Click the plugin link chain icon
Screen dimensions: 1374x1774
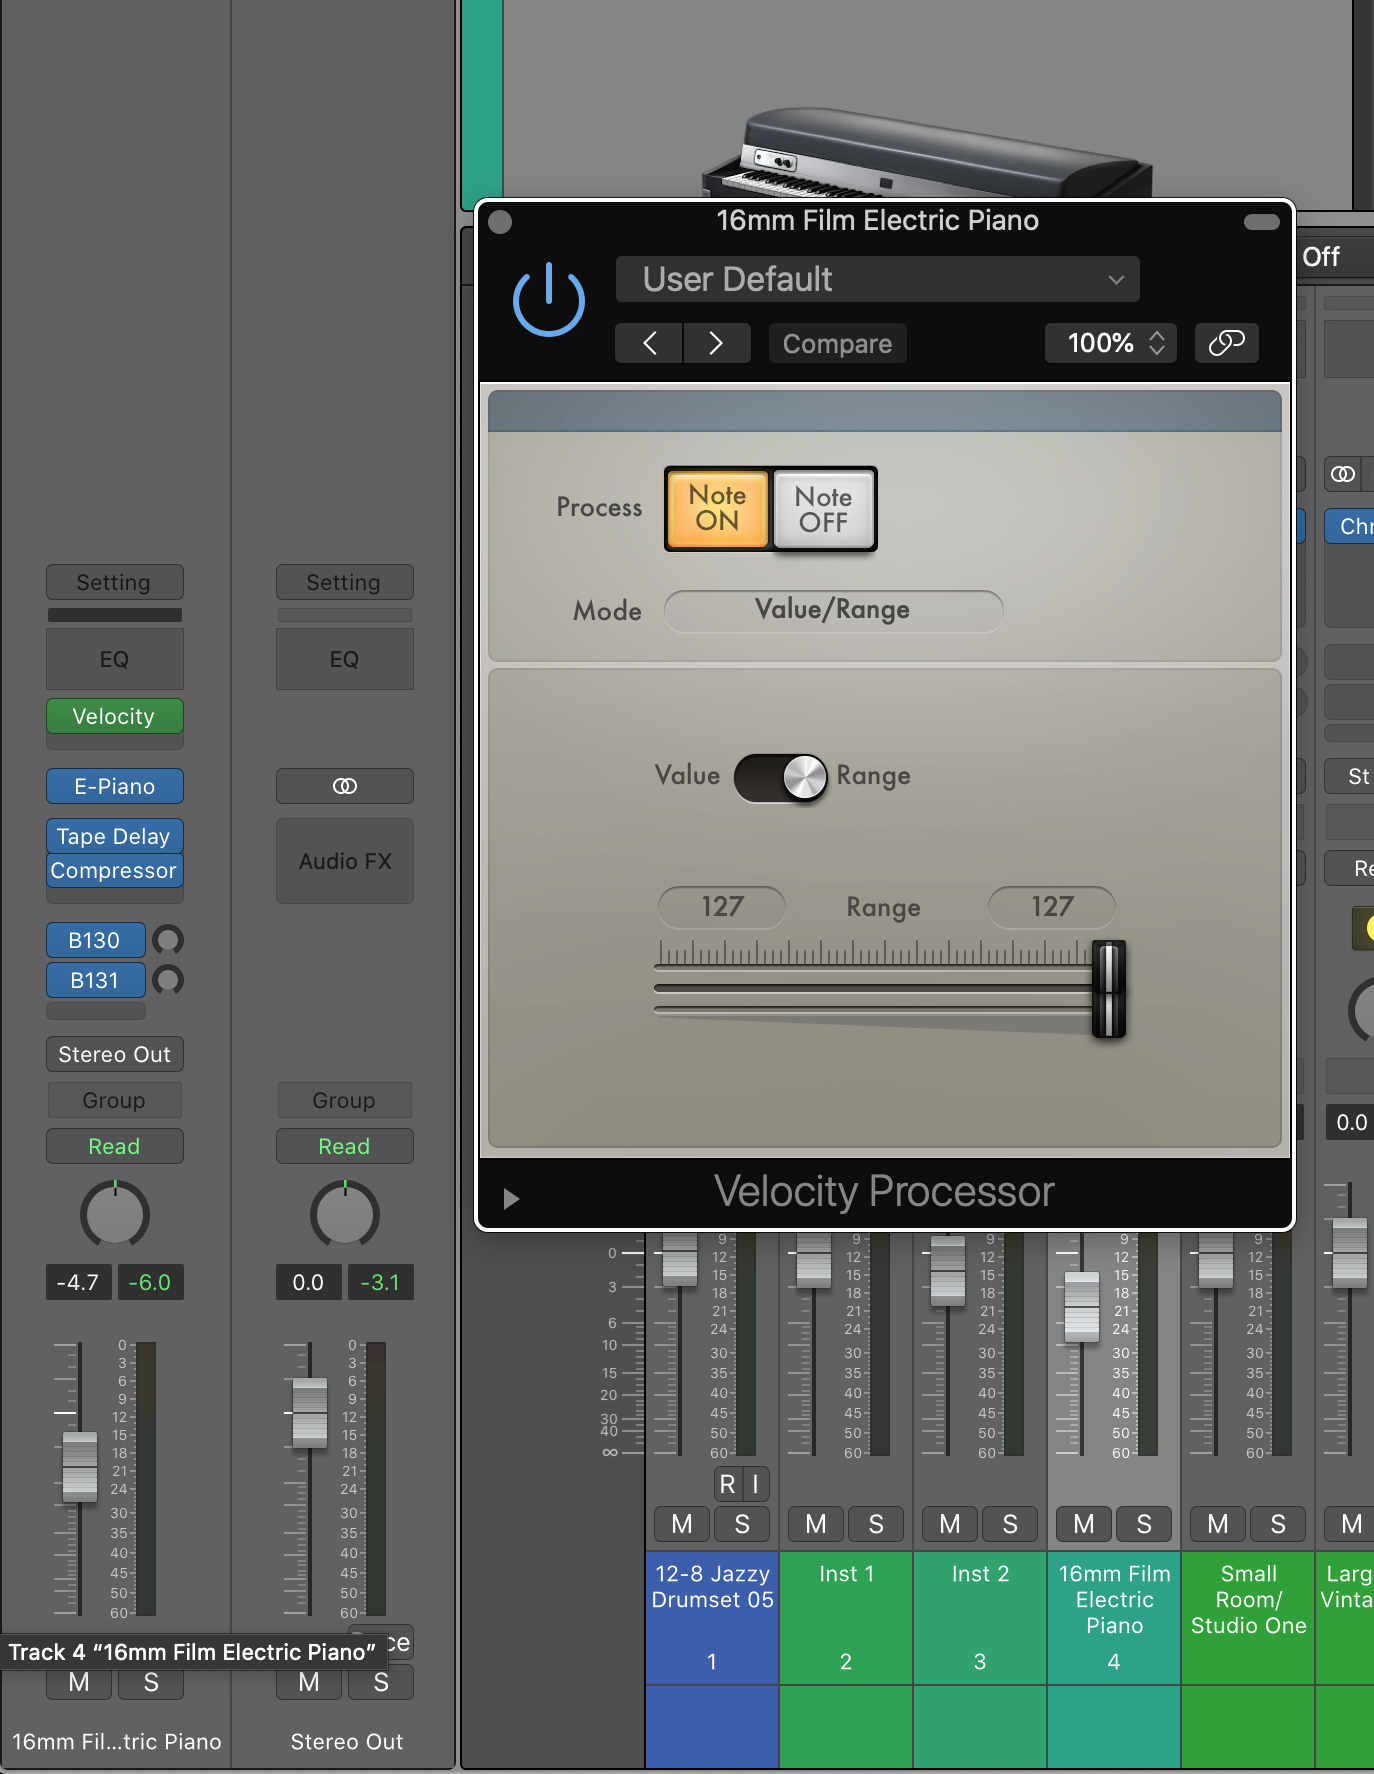[x=1226, y=343]
